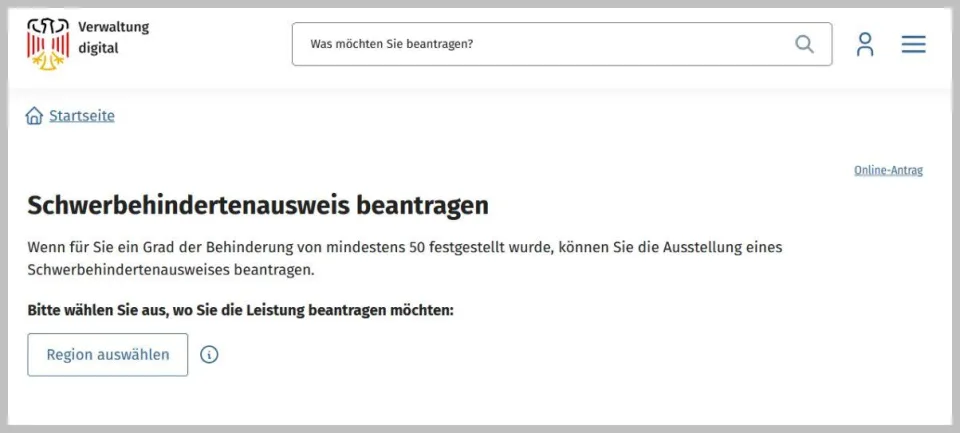The width and height of the screenshot is (960, 433).
Task: Click the Region auswählen button
Action: tap(108, 355)
